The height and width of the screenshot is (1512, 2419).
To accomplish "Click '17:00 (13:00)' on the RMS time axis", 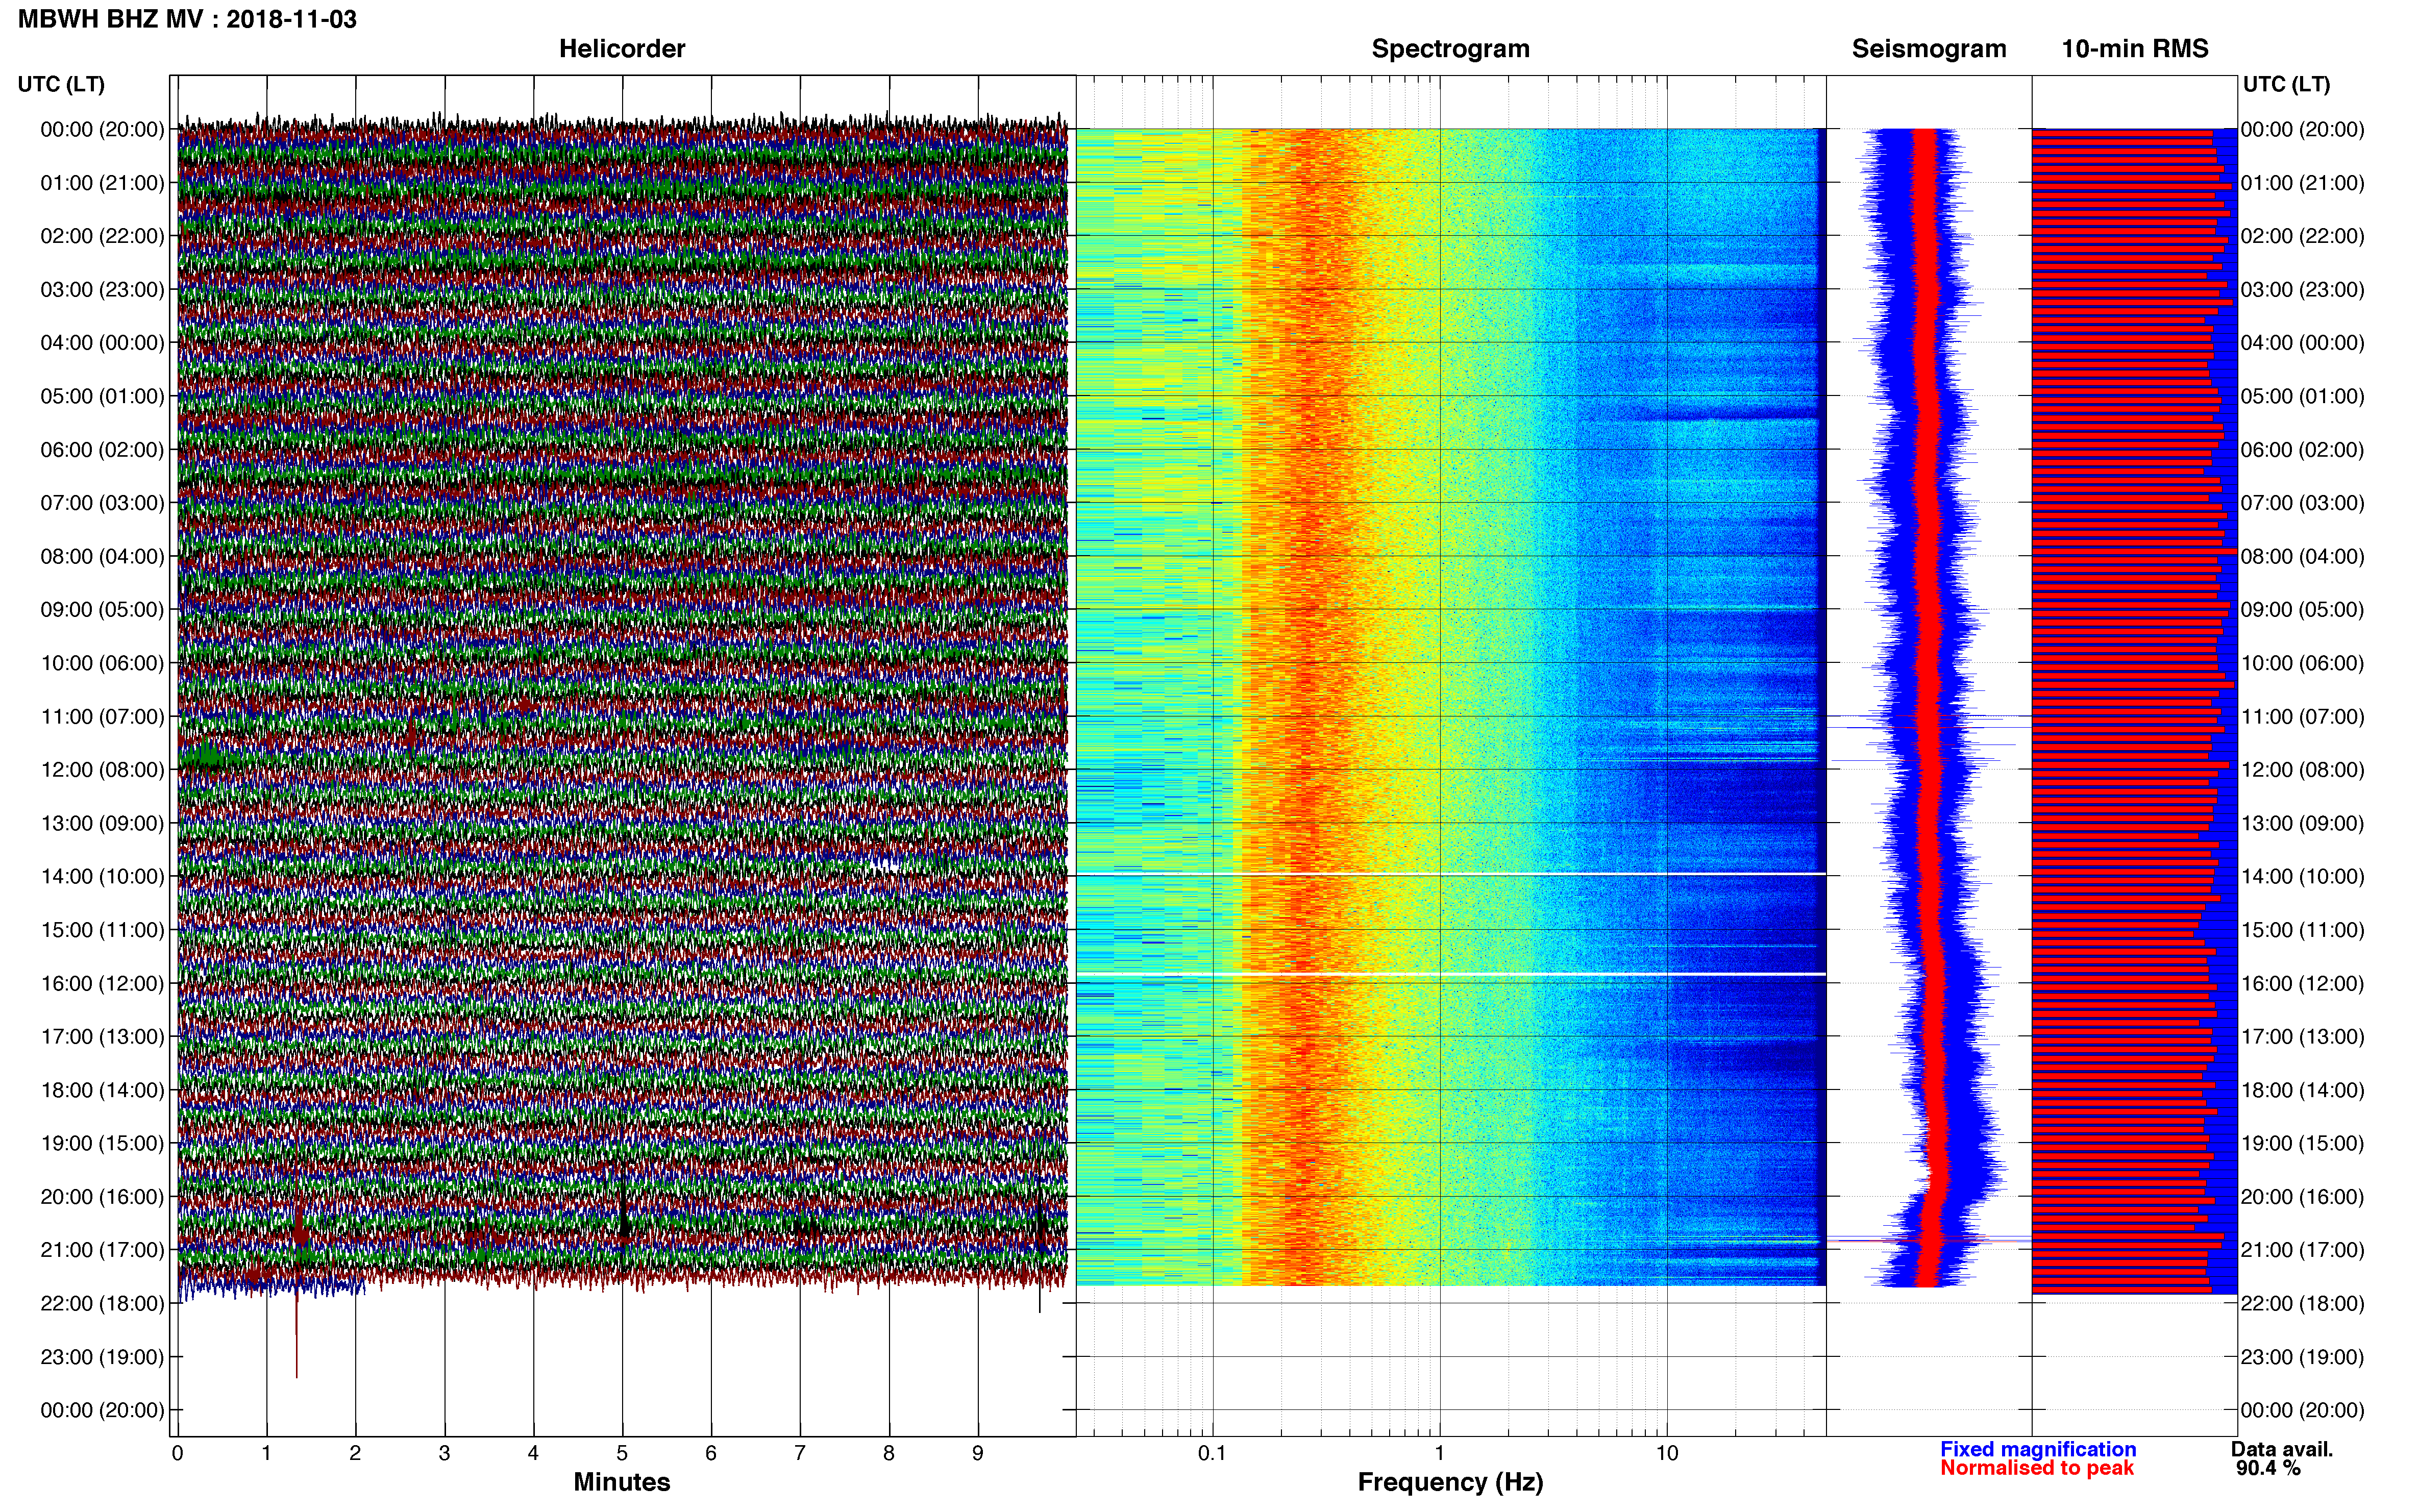I will pyautogui.click(x=2302, y=1037).
